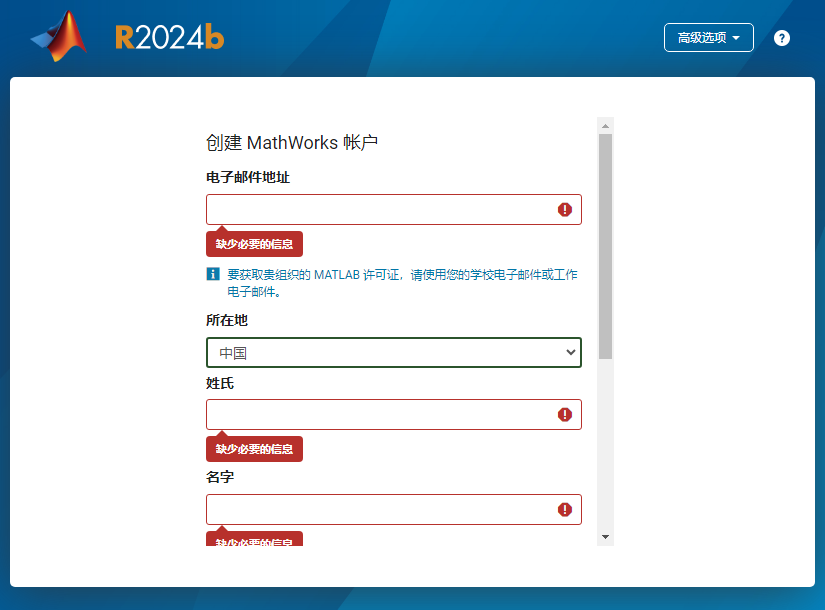
Task: Click the 电子邮件地址 label
Action: coord(248,177)
